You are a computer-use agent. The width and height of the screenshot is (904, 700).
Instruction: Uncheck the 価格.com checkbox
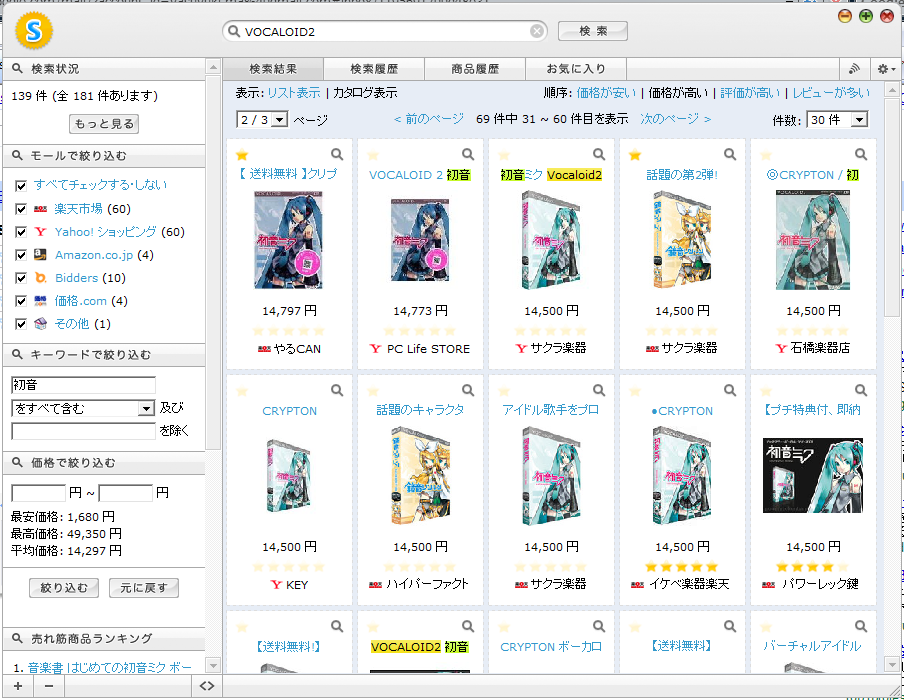coord(21,301)
